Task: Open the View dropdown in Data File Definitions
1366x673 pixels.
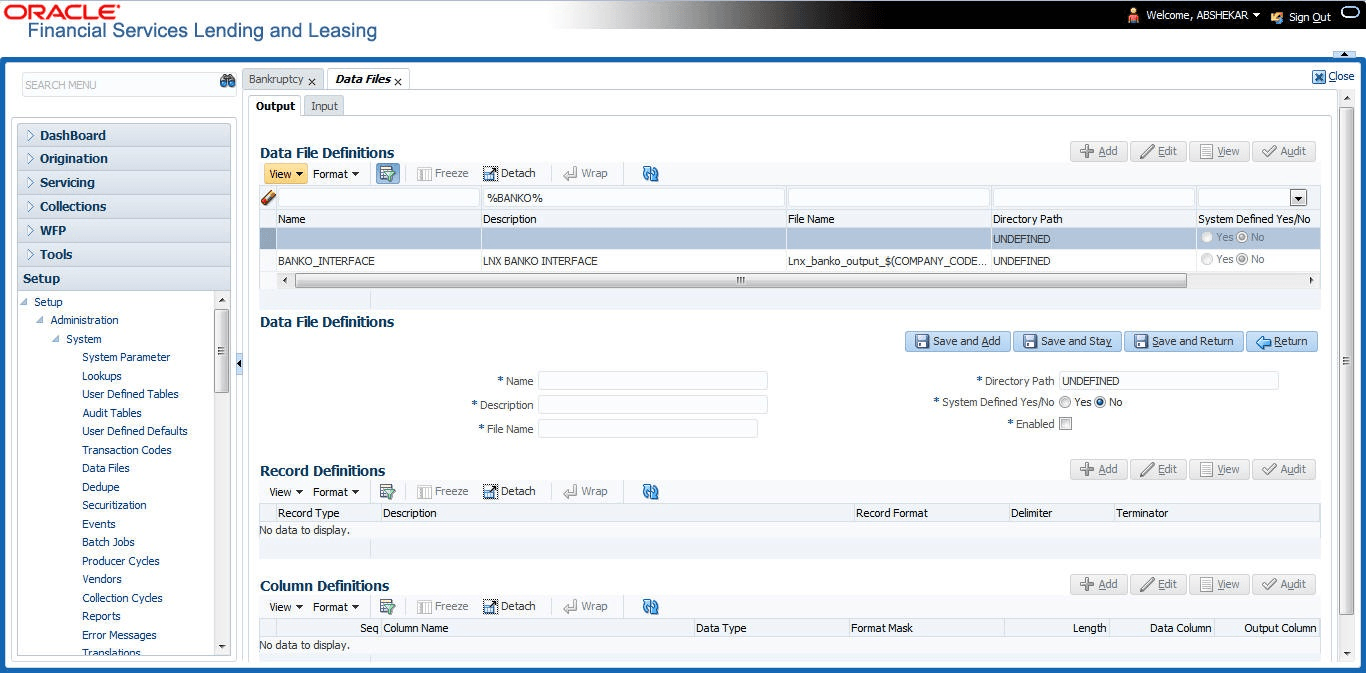Action: pos(285,174)
